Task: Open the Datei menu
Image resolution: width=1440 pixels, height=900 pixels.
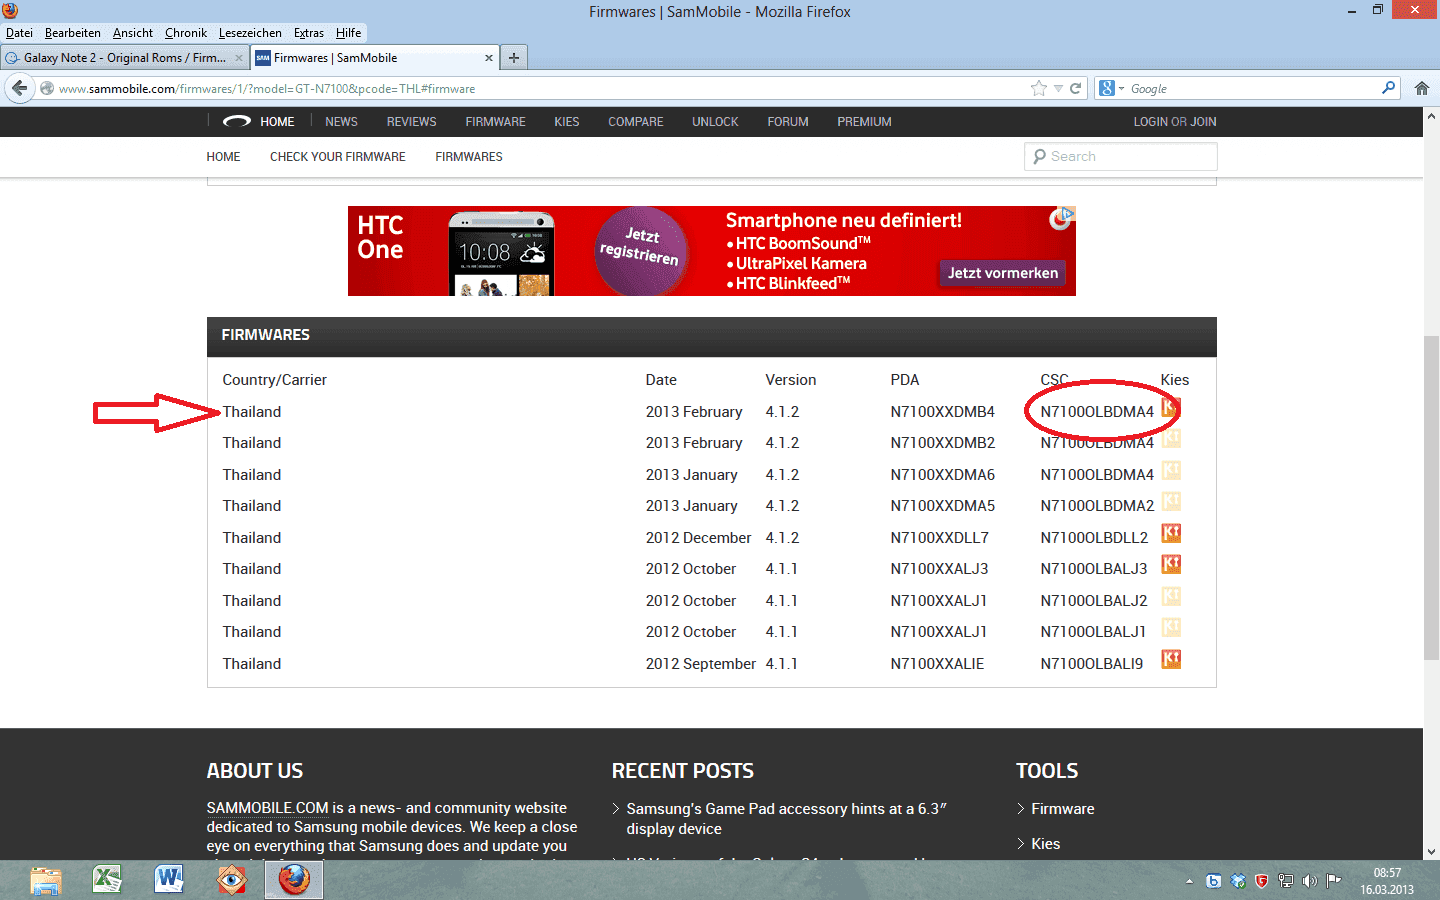Action: click(x=19, y=33)
